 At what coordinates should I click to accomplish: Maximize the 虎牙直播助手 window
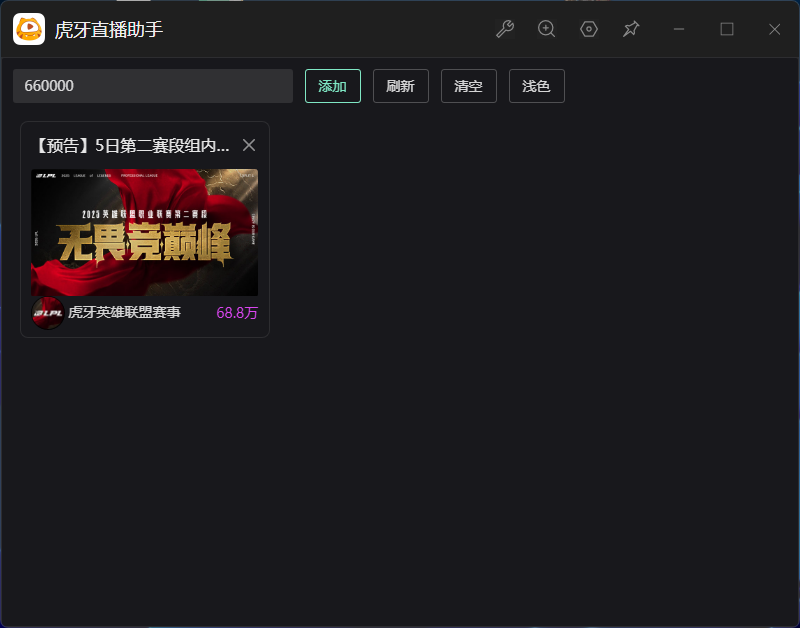(727, 29)
